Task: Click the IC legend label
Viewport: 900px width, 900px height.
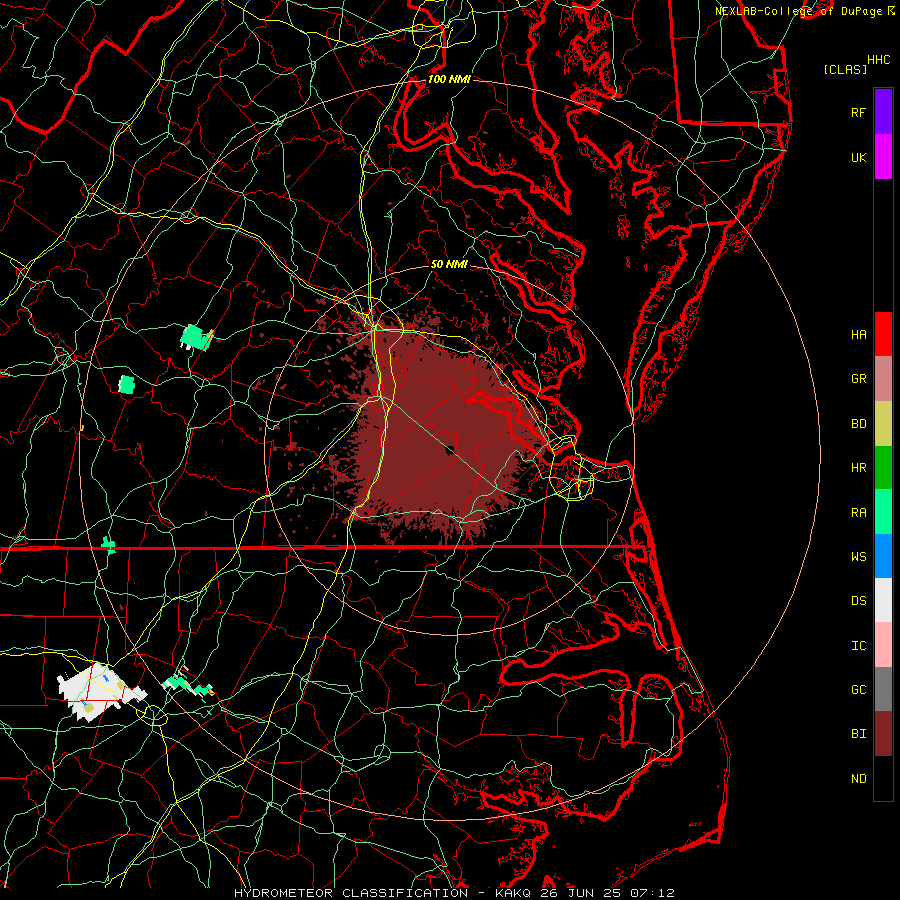Action: point(858,645)
